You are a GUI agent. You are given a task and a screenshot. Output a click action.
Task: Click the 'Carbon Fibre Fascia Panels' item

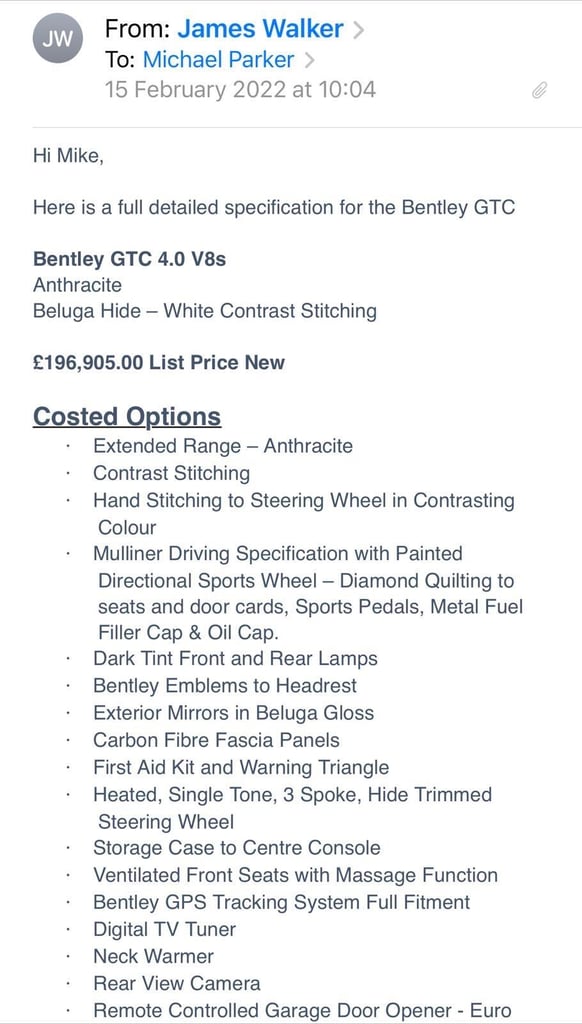tap(216, 740)
